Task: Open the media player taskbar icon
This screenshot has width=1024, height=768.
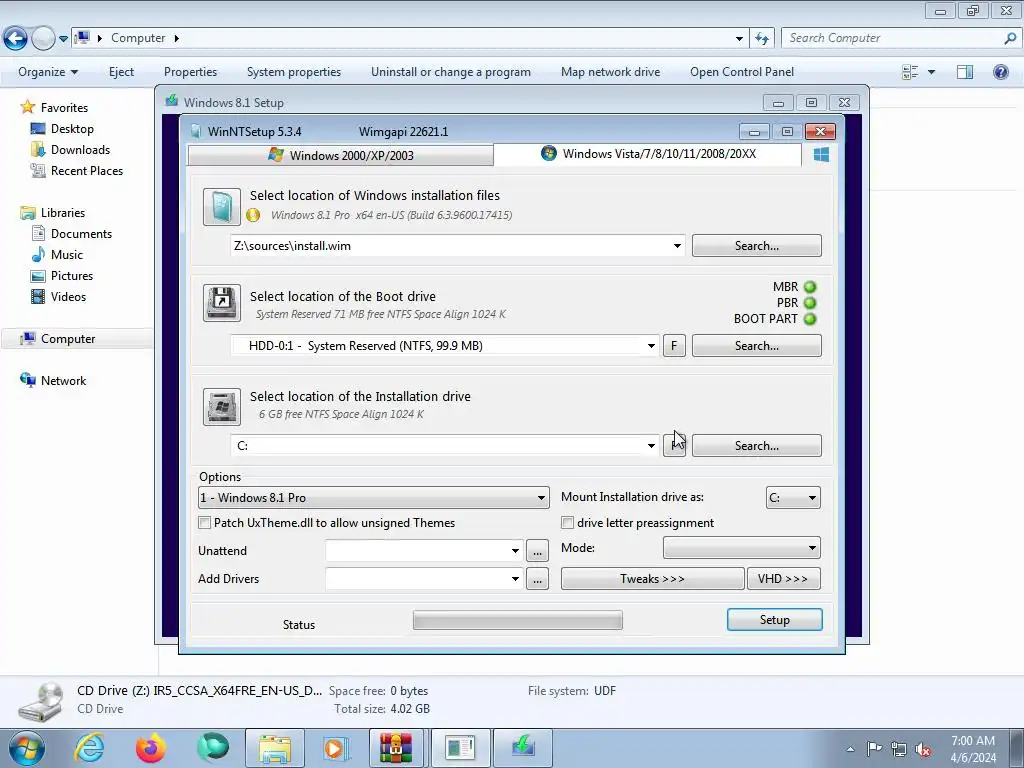Action: [337, 748]
